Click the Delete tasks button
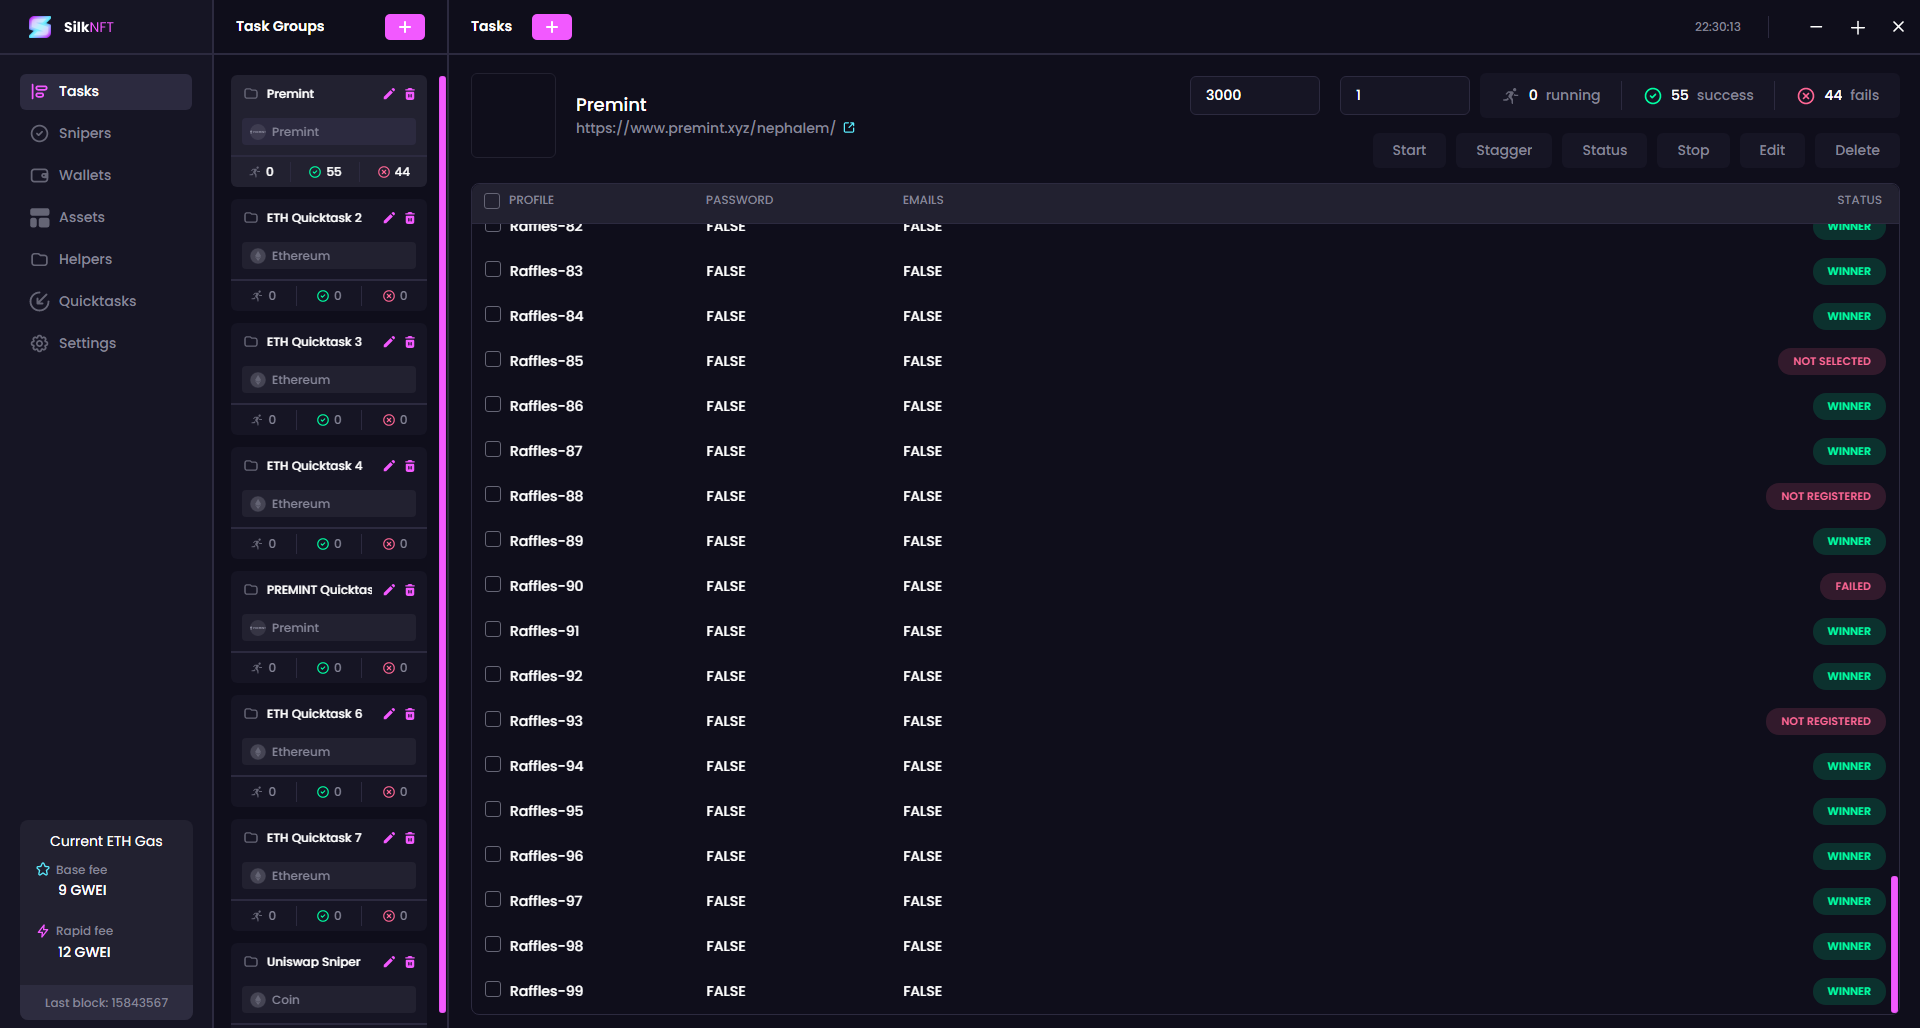The image size is (1920, 1028). point(1857,150)
